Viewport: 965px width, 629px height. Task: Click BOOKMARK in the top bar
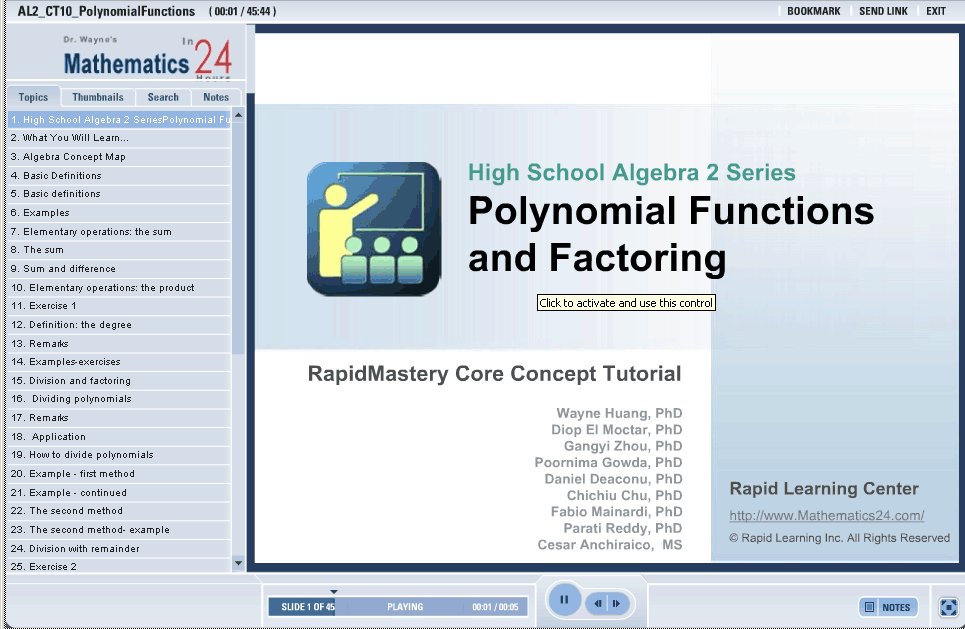click(x=813, y=11)
